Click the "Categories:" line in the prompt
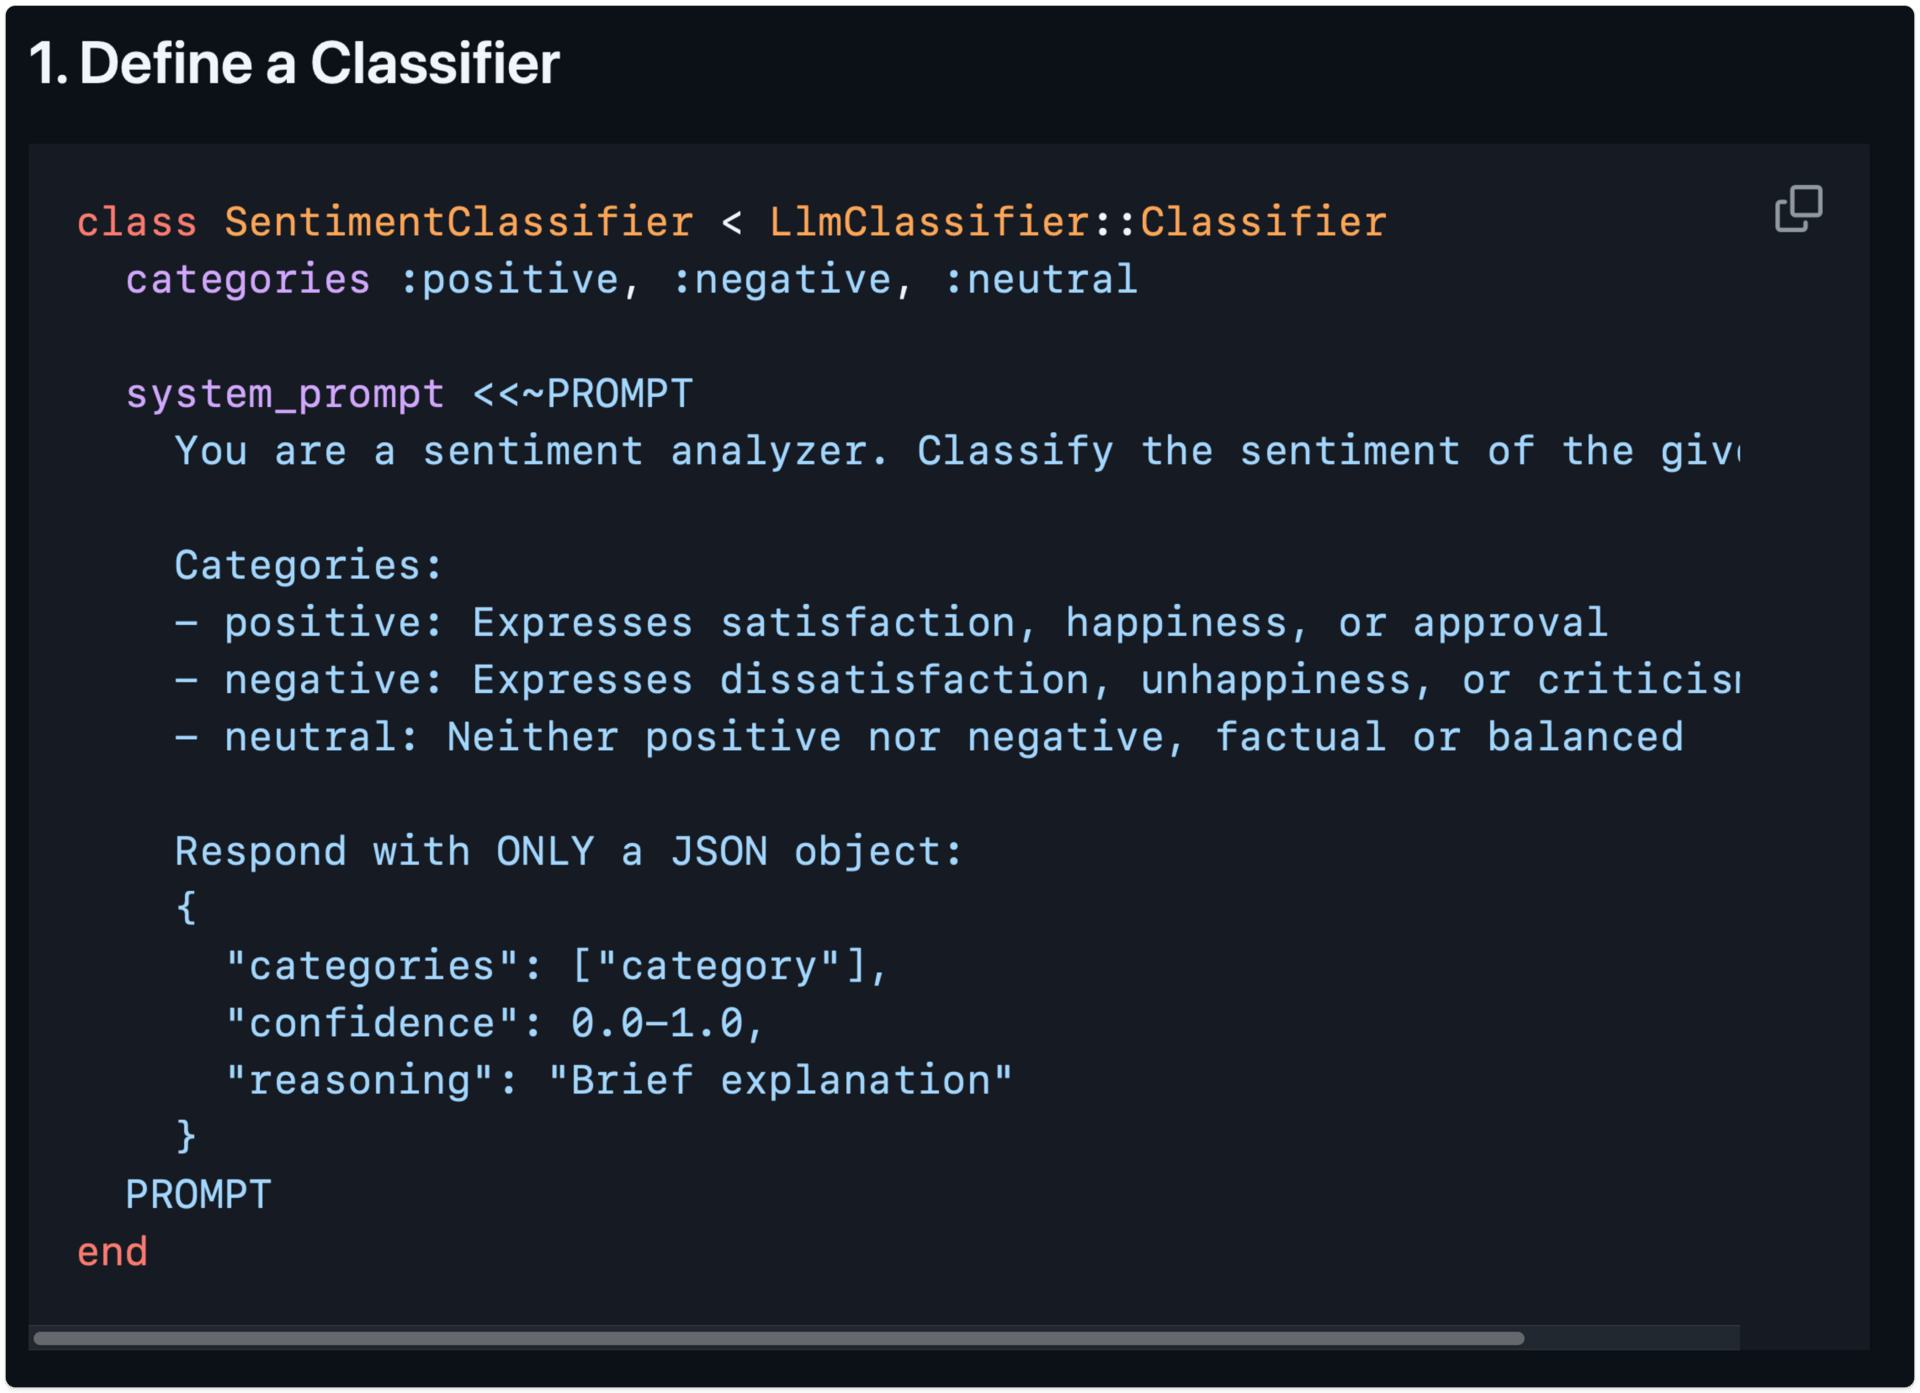Viewport: 1920px width, 1393px height. coord(308,566)
